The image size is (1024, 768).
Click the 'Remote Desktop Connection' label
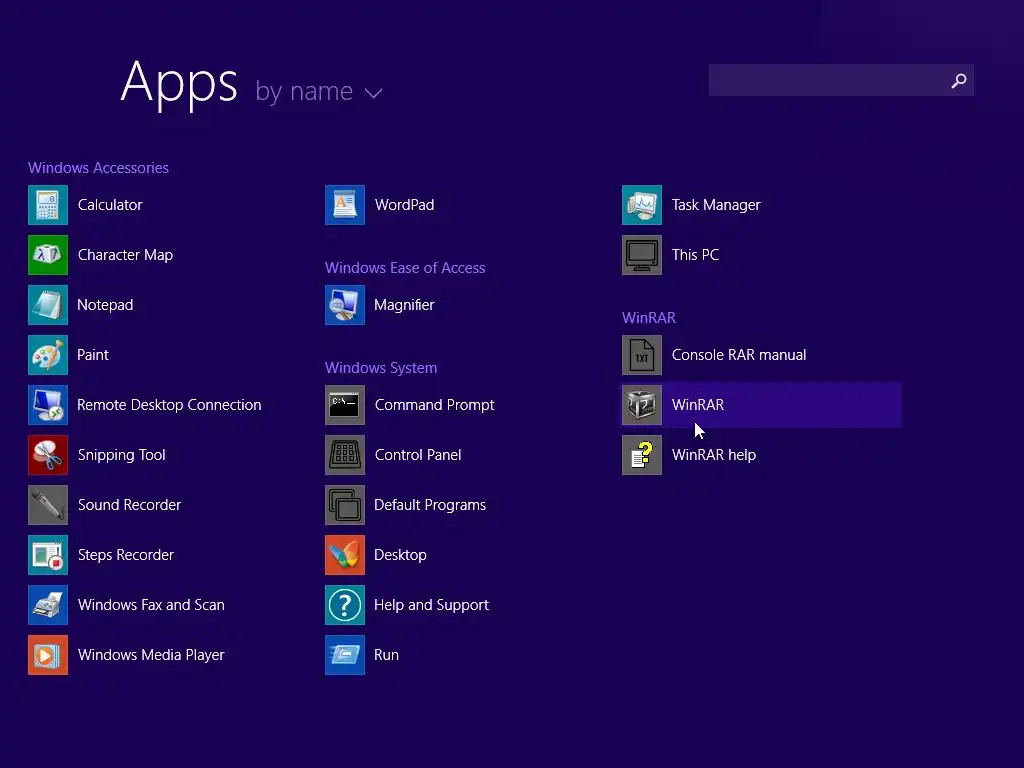click(169, 405)
